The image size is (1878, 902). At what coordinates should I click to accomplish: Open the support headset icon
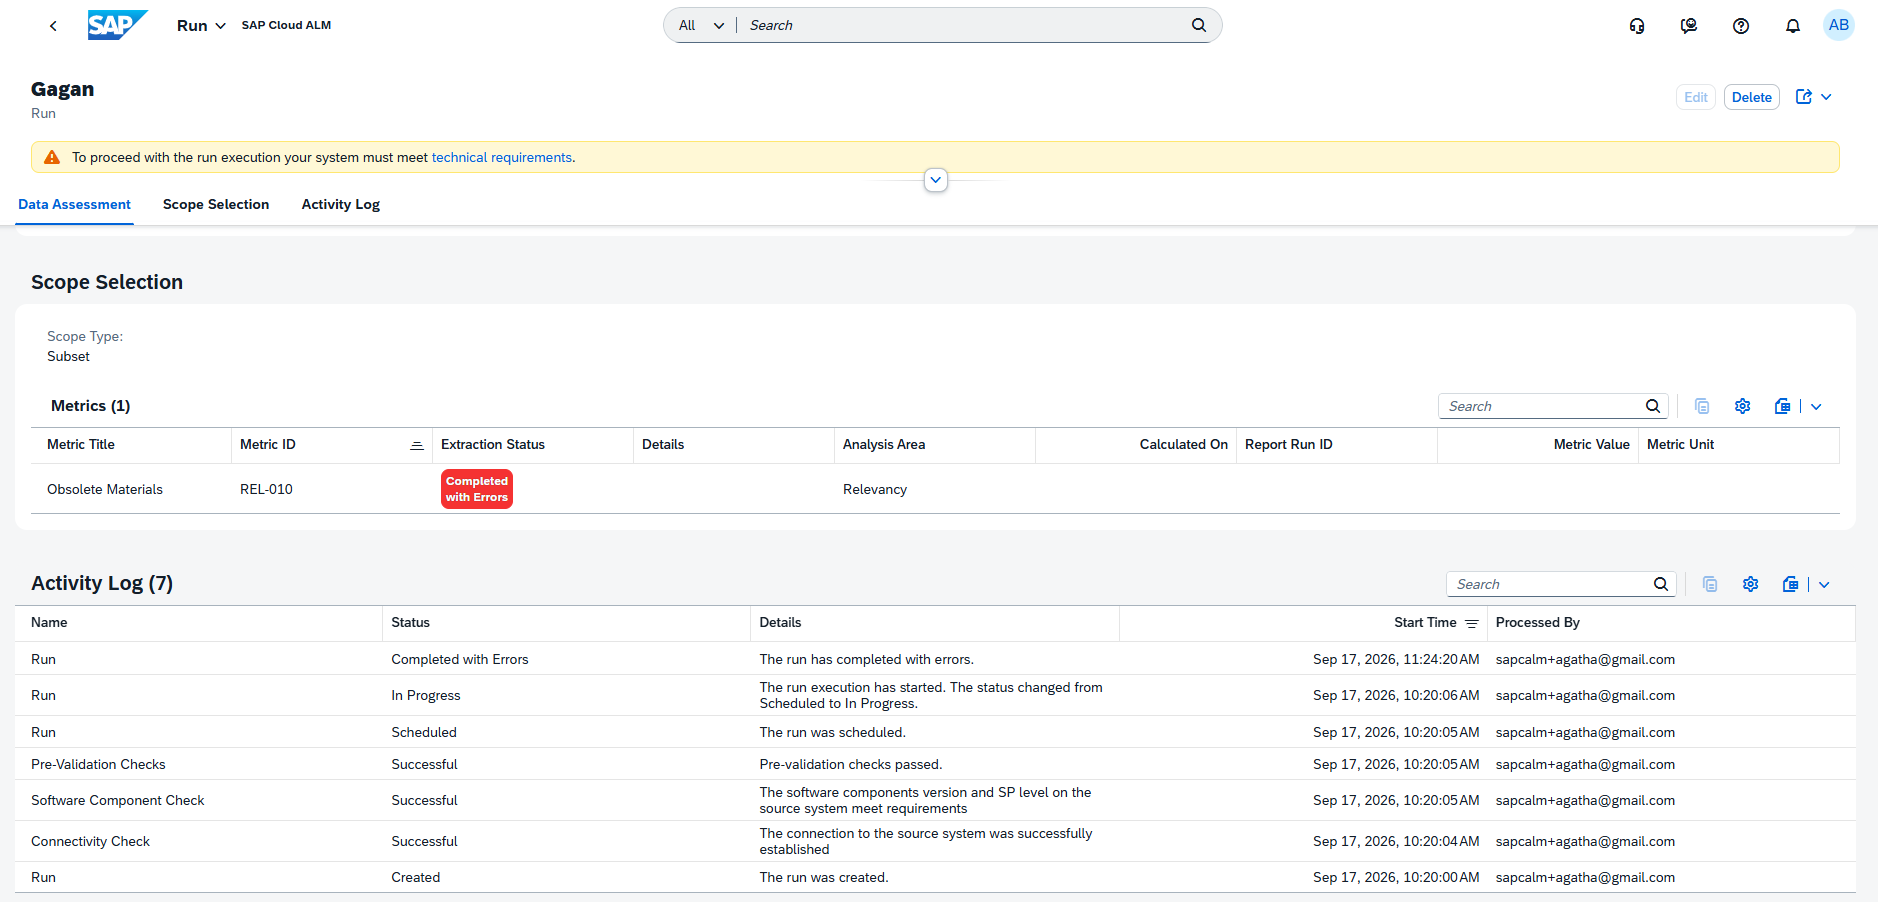pyautogui.click(x=1637, y=26)
